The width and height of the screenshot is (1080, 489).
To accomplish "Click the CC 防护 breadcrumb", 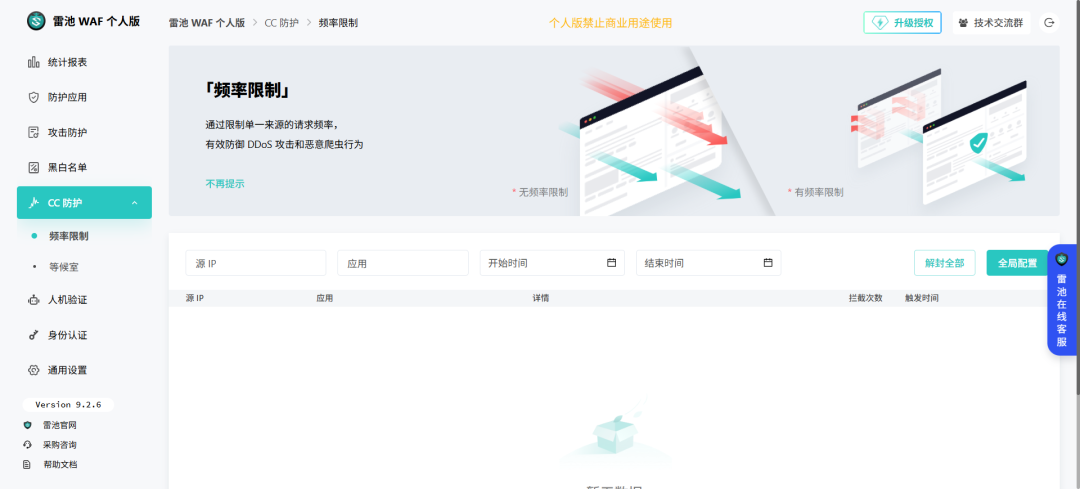I will [x=282, y=23].
